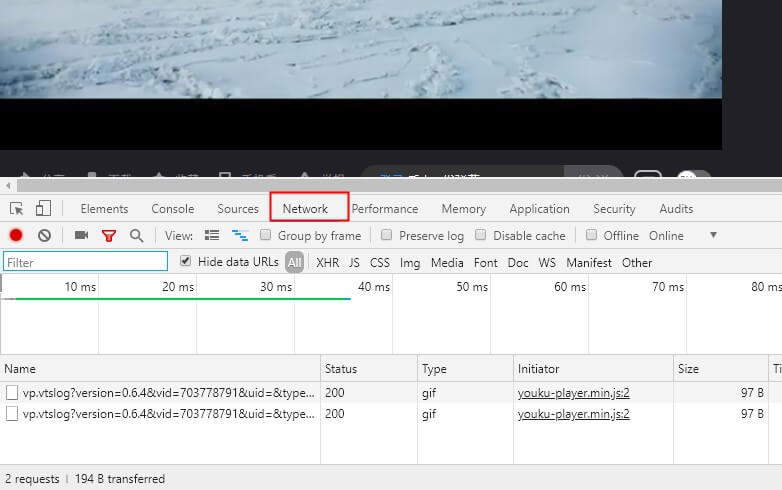Screen dimensions: 782x490
Task: Filter requests by Doc
Action: click(518, 263)
